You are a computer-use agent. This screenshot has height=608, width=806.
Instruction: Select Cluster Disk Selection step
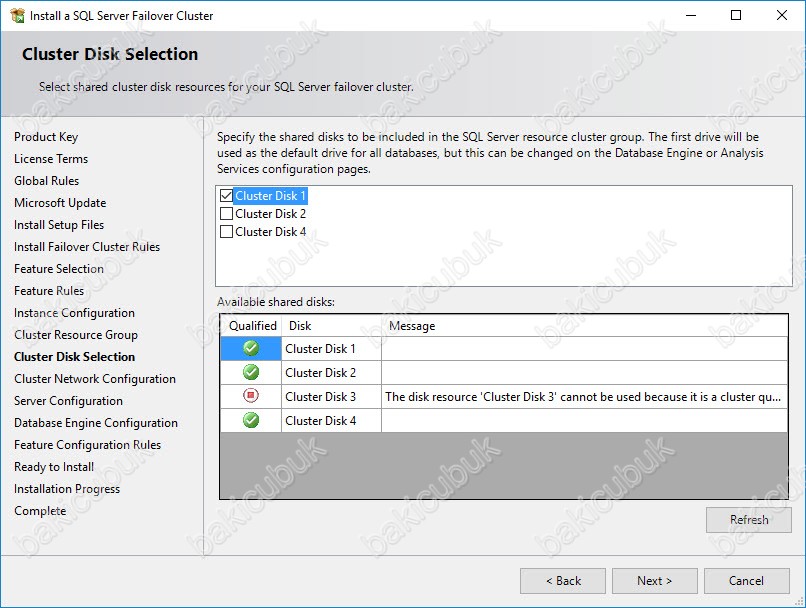pyautogui.click(x=75, y=357)
